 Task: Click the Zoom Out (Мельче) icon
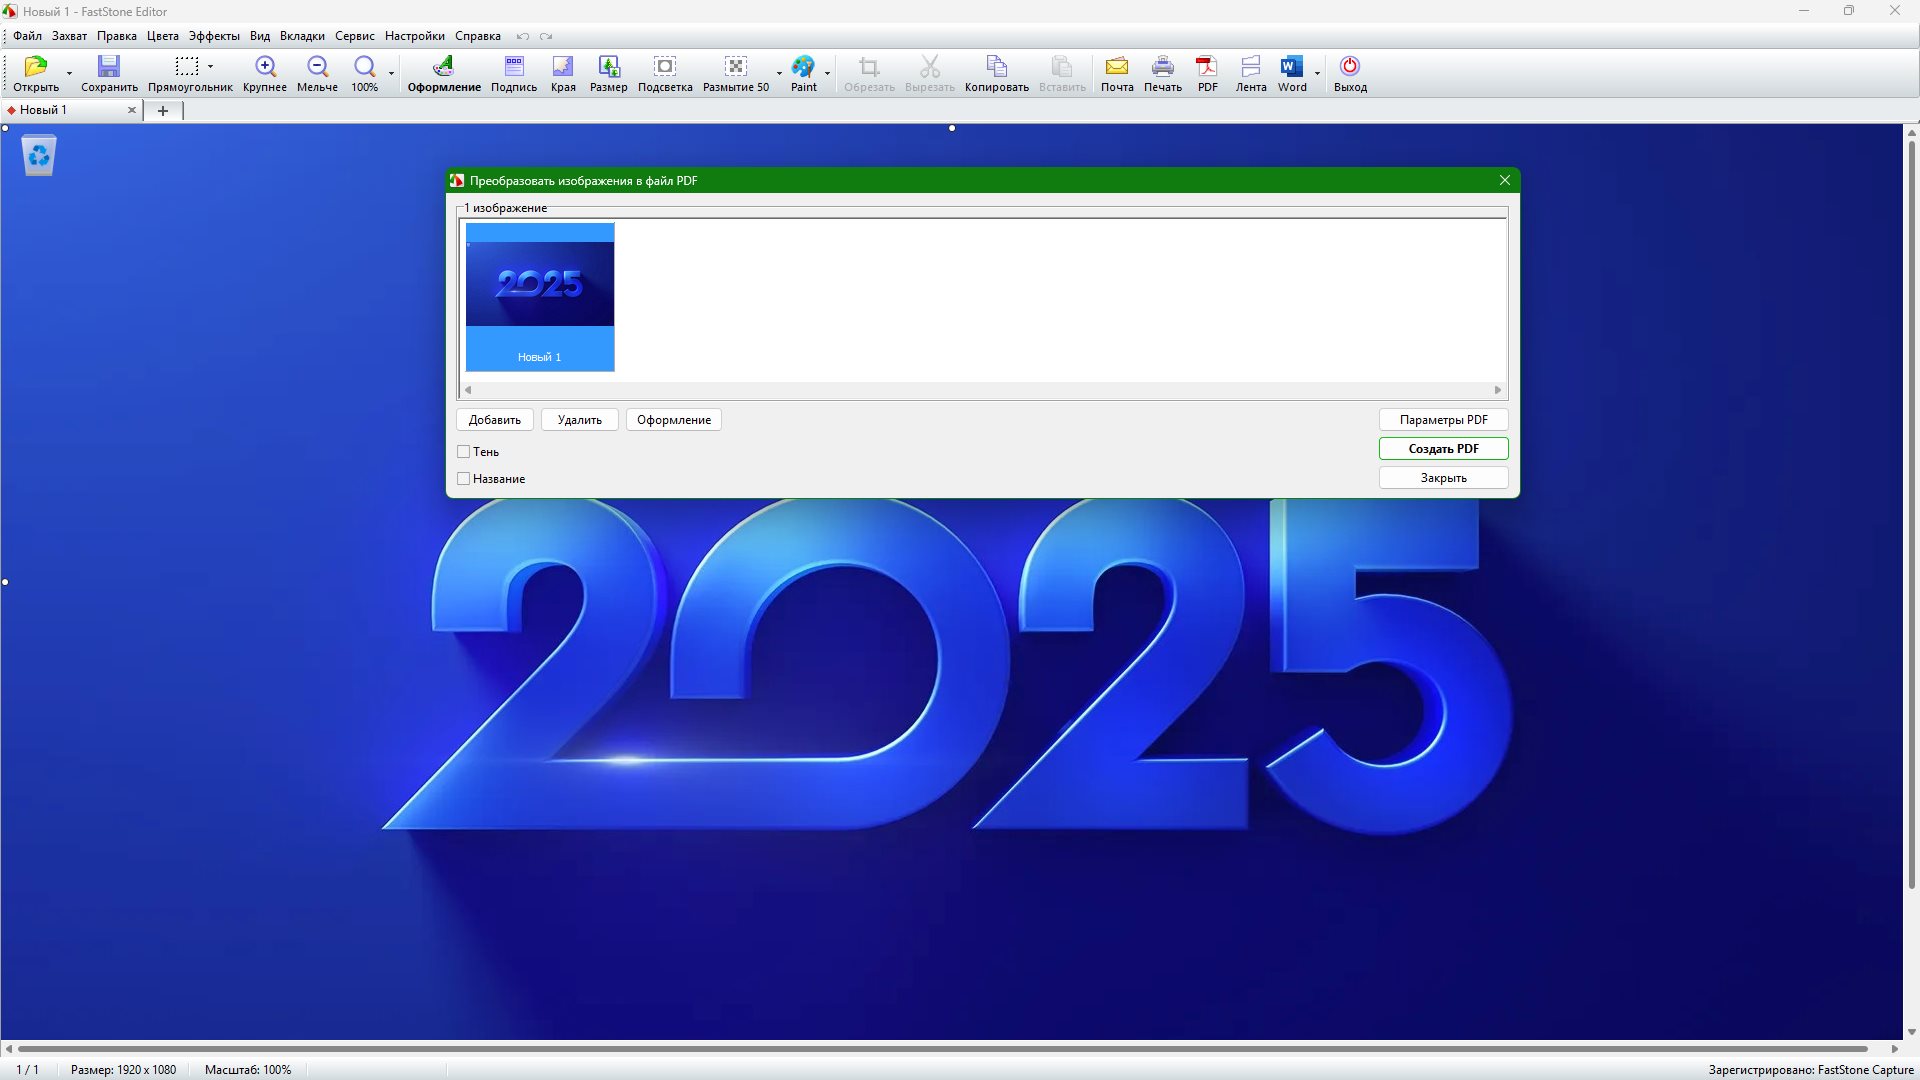[x=317, y=67]
